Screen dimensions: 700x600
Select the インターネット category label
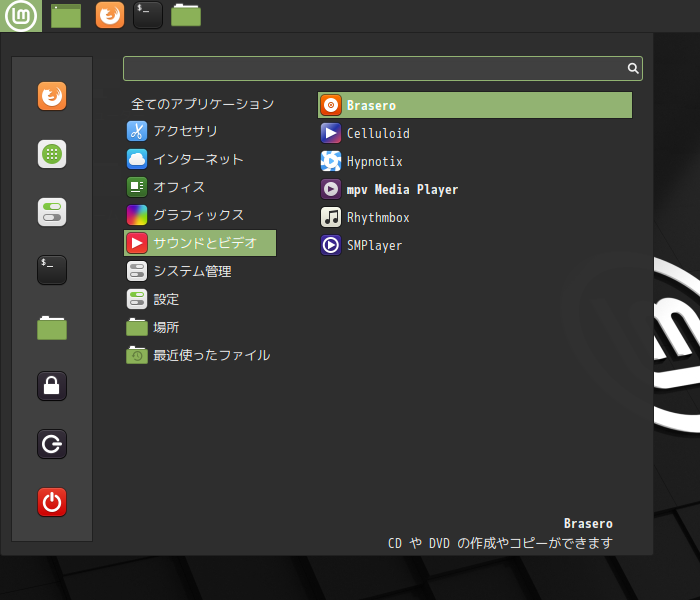coord(198,159)
